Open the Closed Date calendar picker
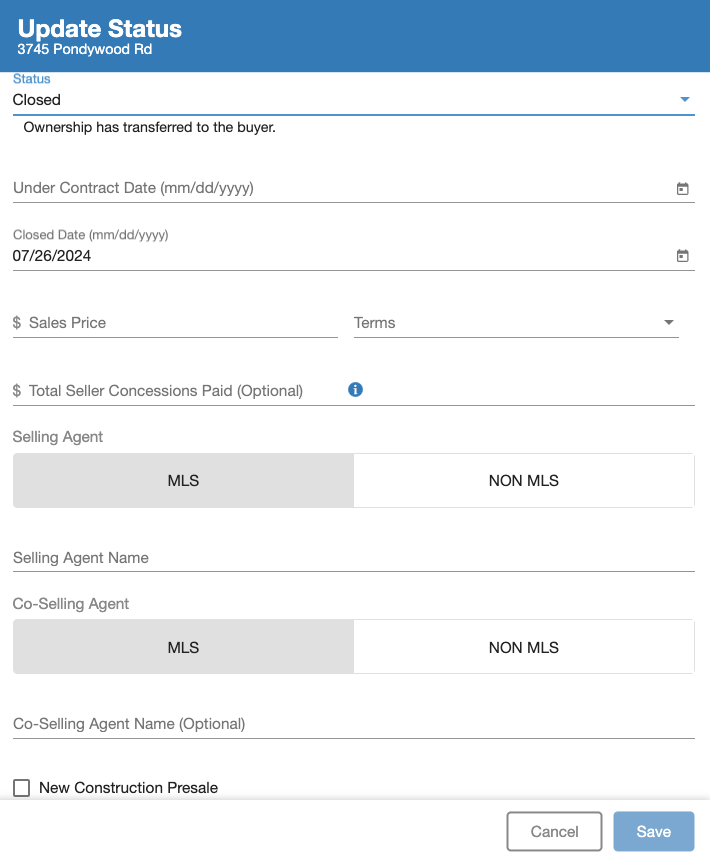 click(683, 255)
